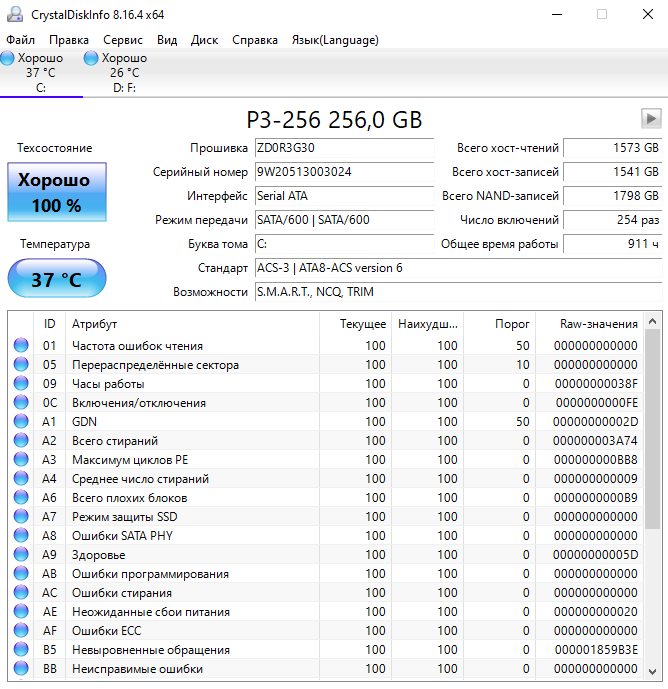Open the Язык(Language) menu
668x689 pixels.
(x=335, y=40)
